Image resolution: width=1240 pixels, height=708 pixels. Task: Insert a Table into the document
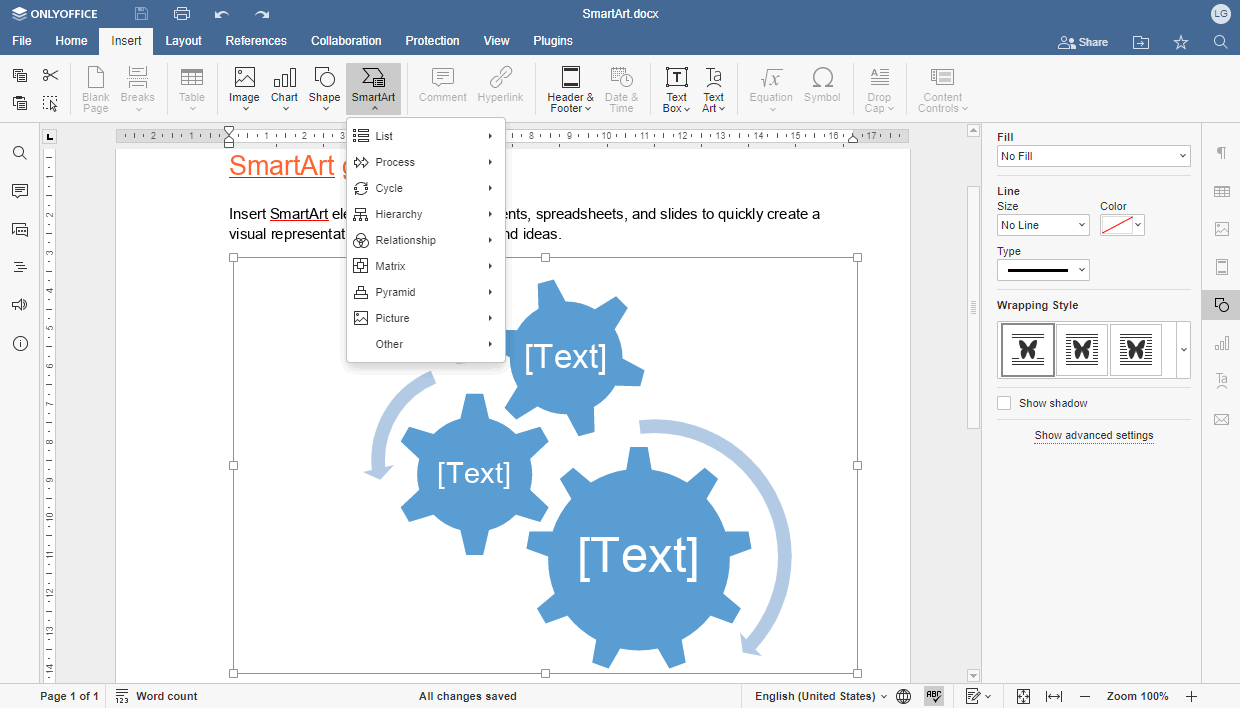191,88
